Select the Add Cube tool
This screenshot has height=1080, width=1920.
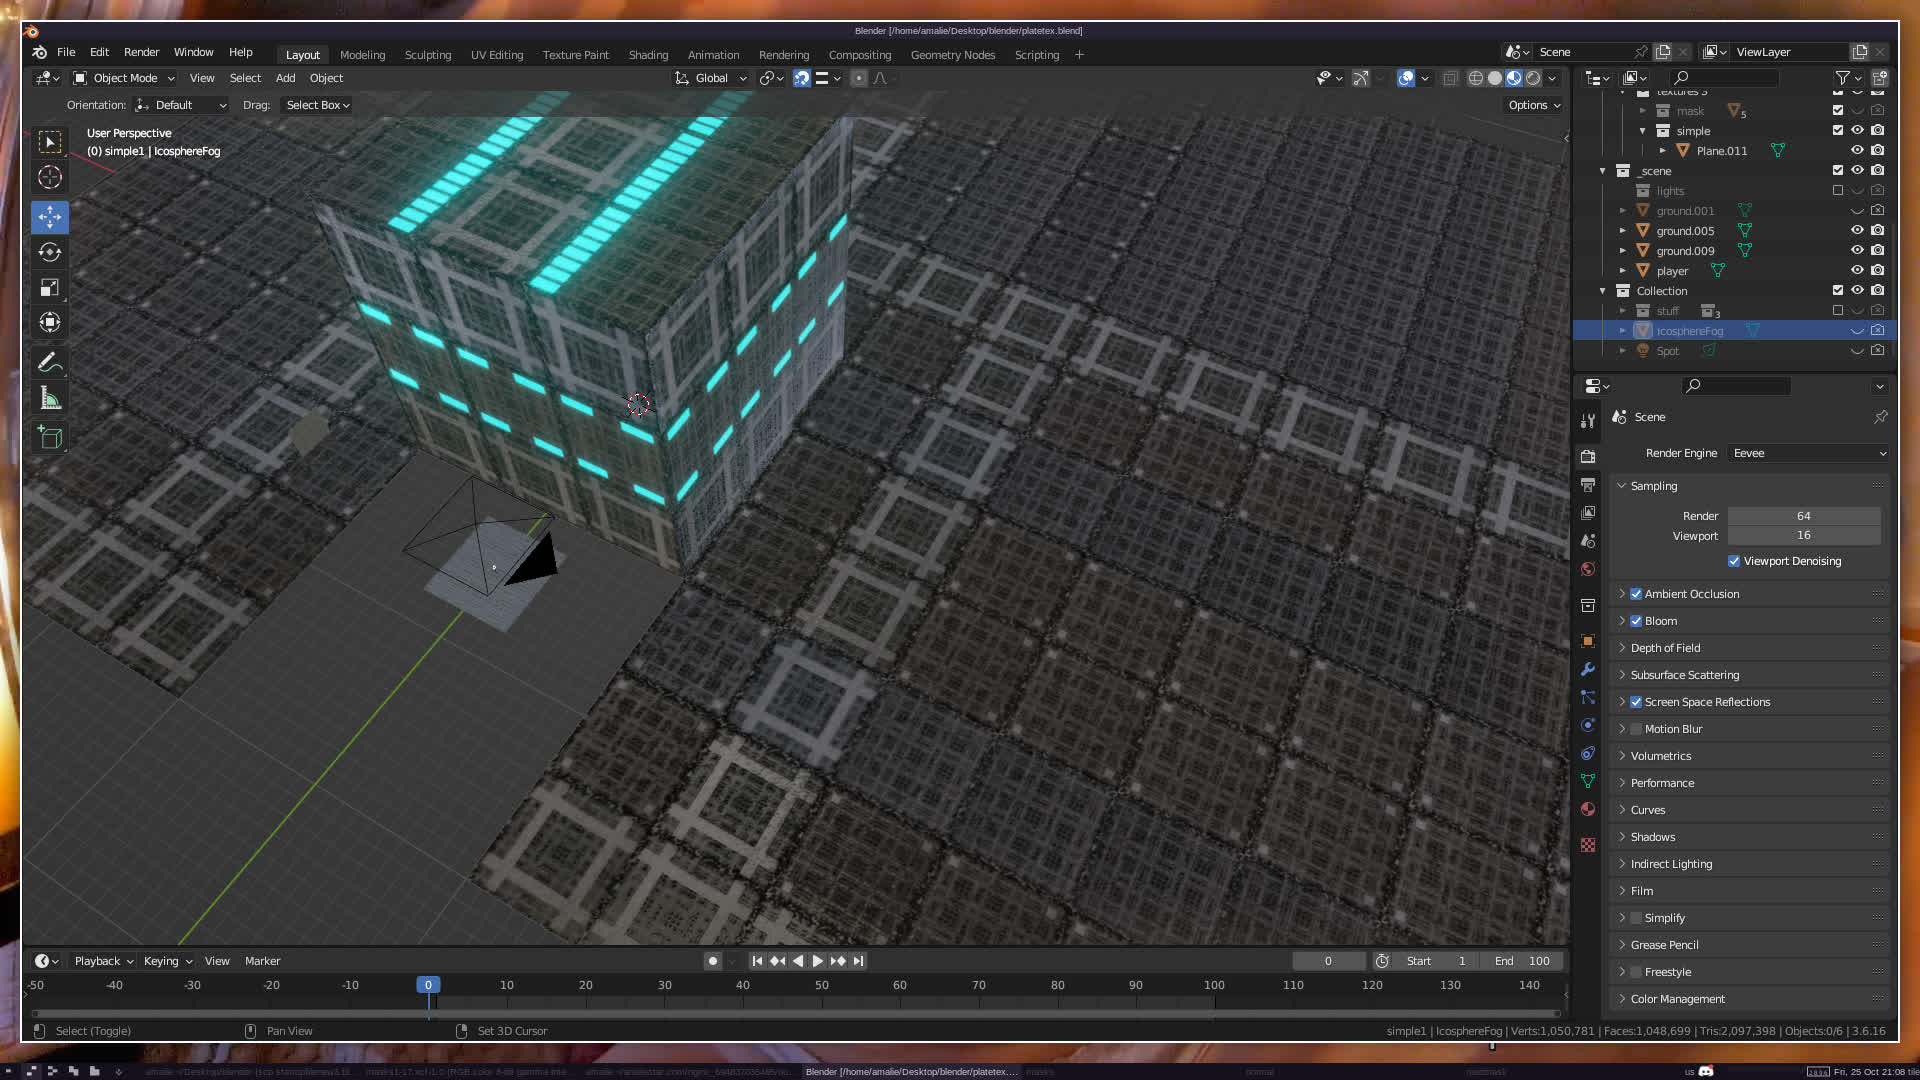click(50, 437)
